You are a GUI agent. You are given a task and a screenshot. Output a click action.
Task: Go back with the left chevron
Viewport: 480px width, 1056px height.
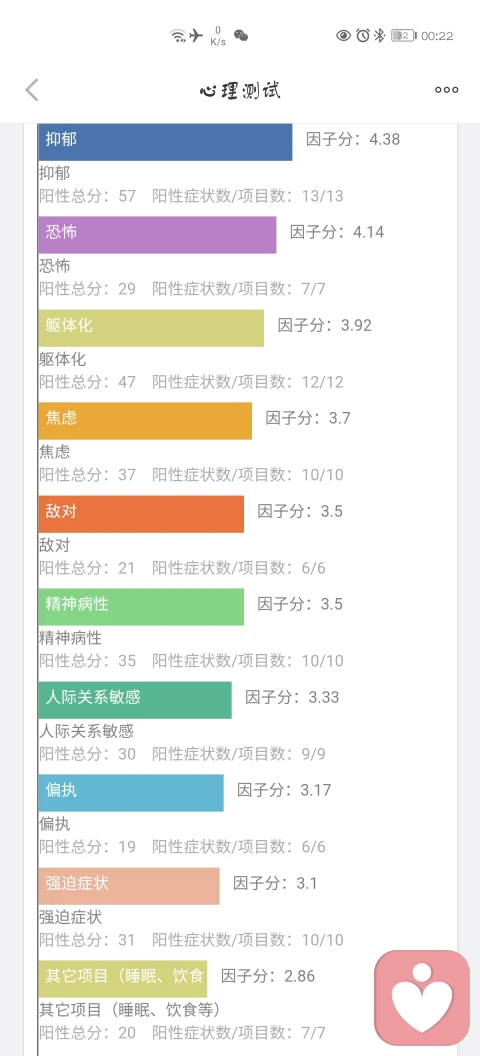point(32,90)
